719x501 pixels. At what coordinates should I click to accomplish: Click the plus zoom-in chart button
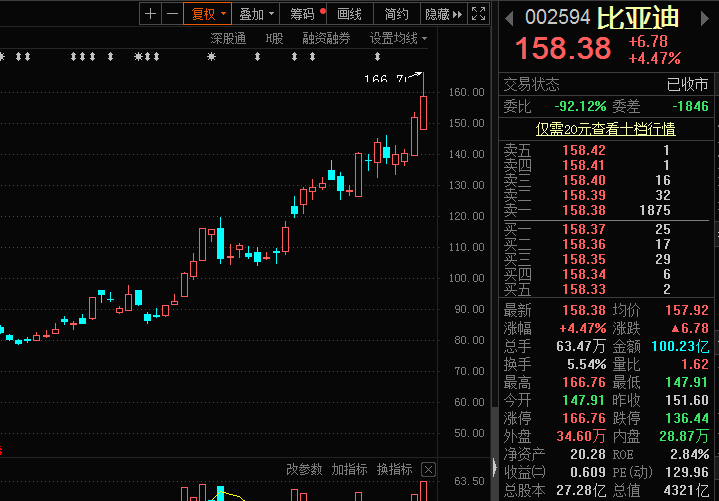coord(150,14)
